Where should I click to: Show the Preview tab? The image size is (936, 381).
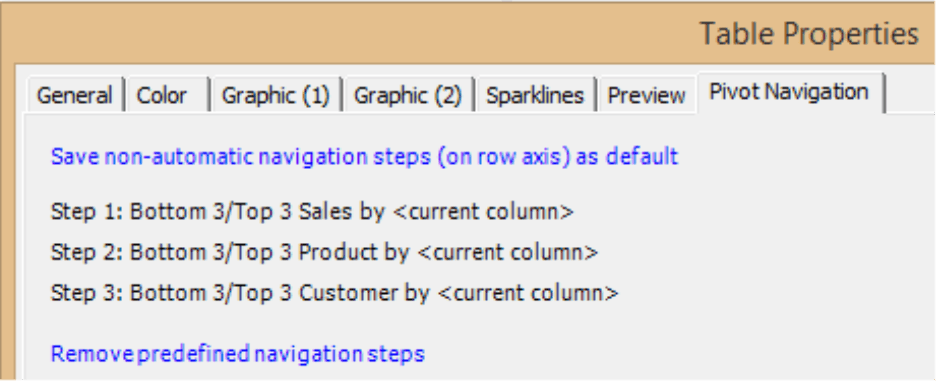646,95
